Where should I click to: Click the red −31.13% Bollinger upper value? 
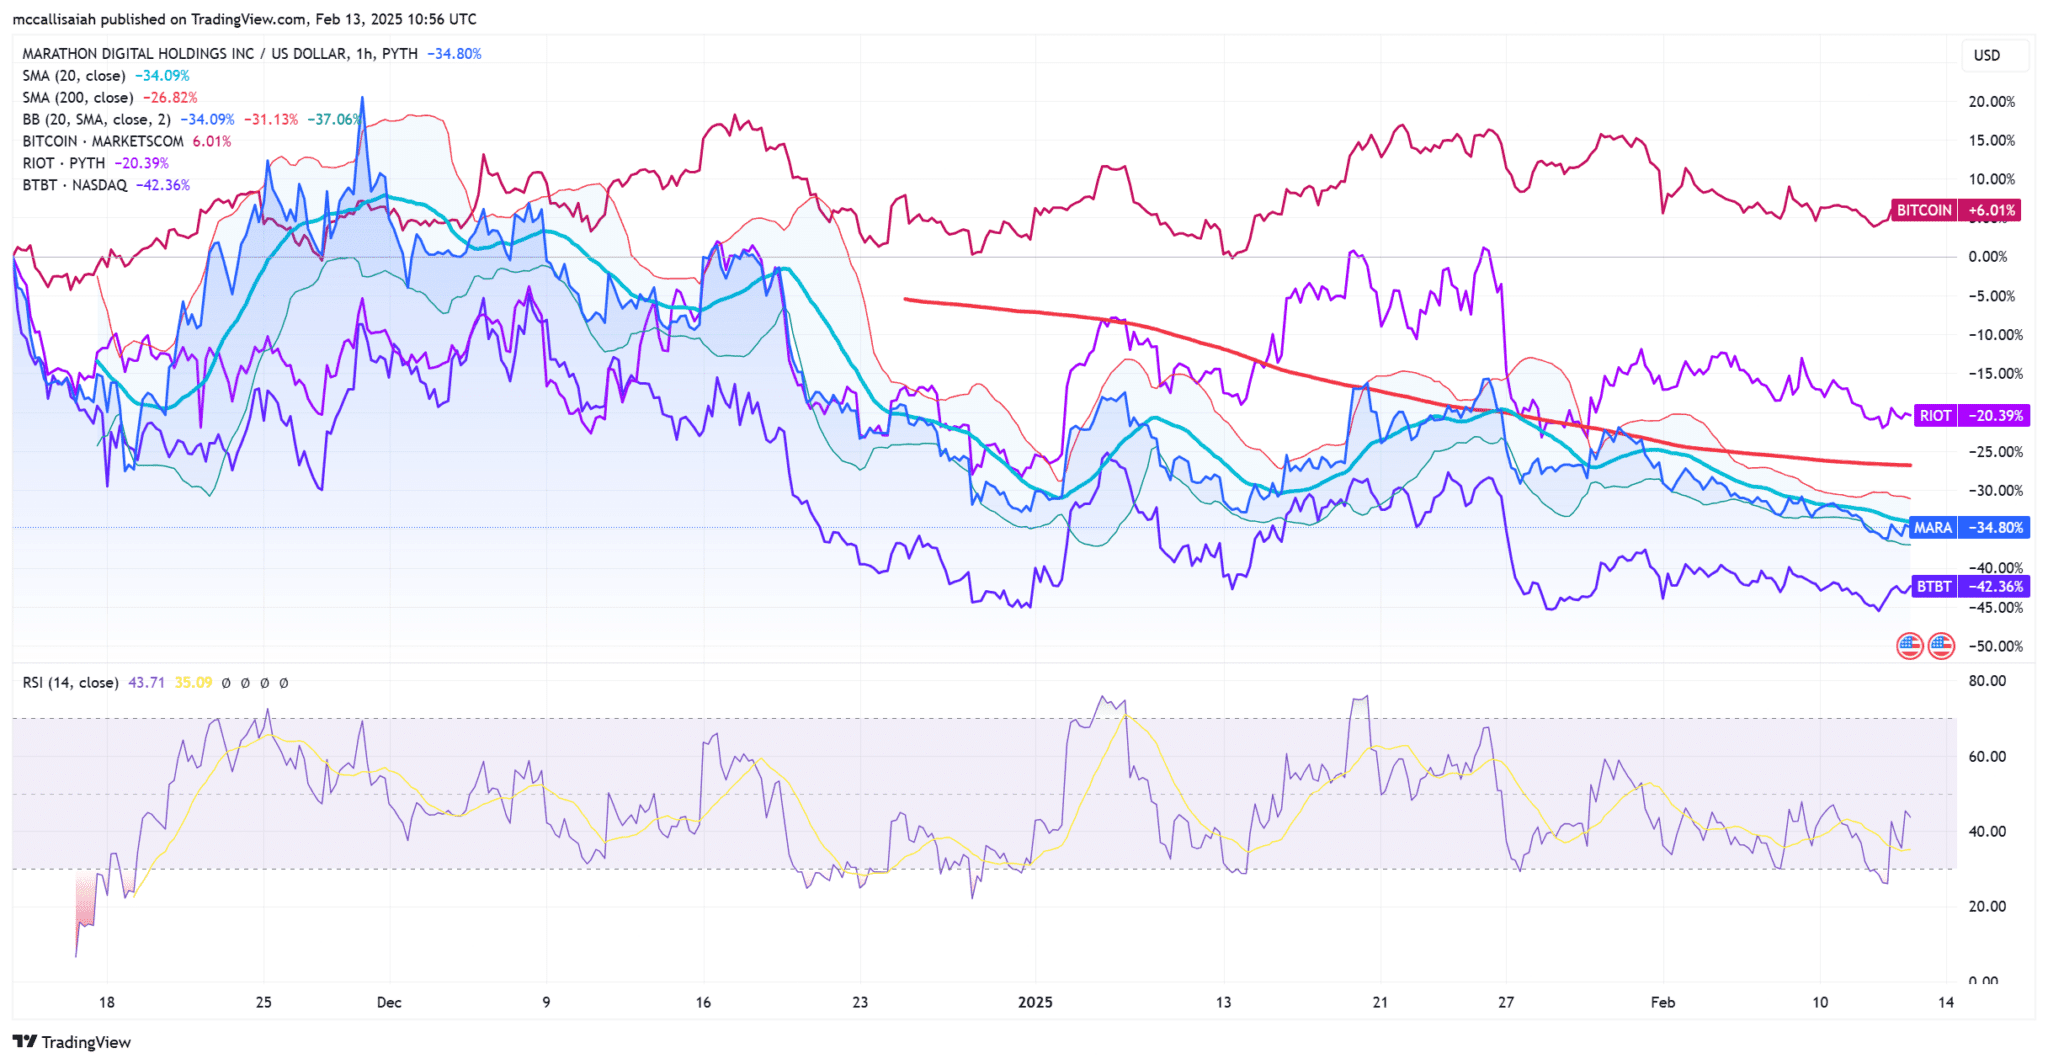[271, 119]
